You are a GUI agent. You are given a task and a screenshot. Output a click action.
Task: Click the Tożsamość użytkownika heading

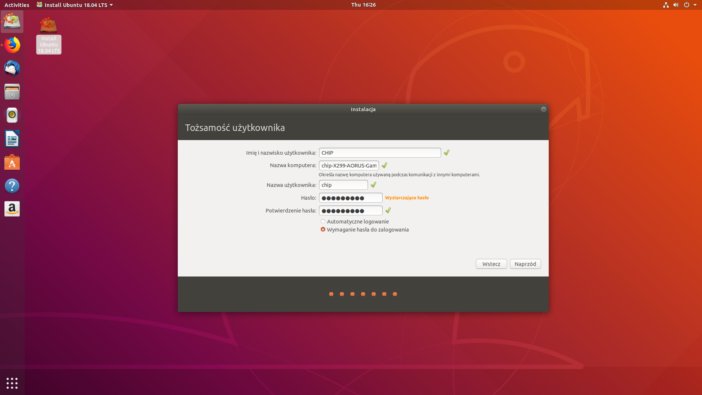(235, 128)
